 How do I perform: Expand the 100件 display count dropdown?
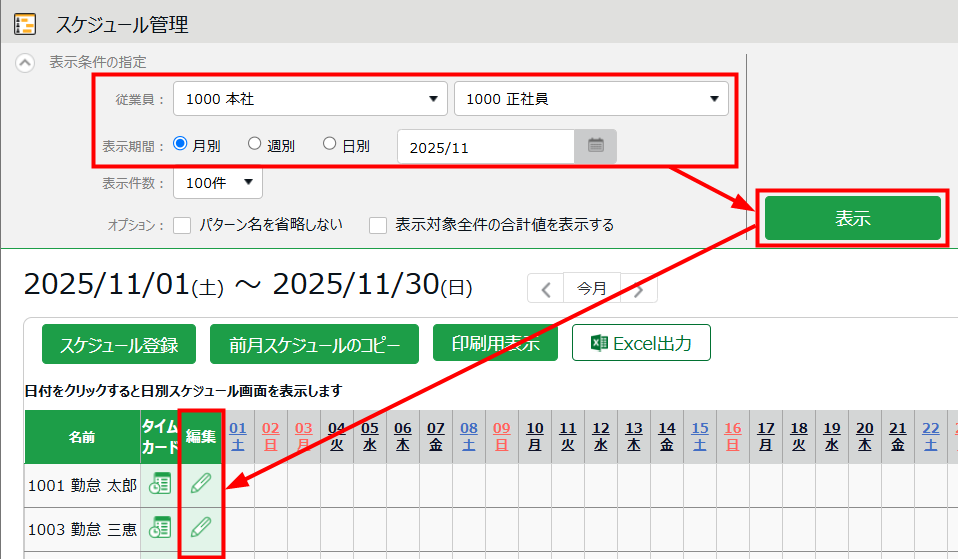(x=218, y=183)
